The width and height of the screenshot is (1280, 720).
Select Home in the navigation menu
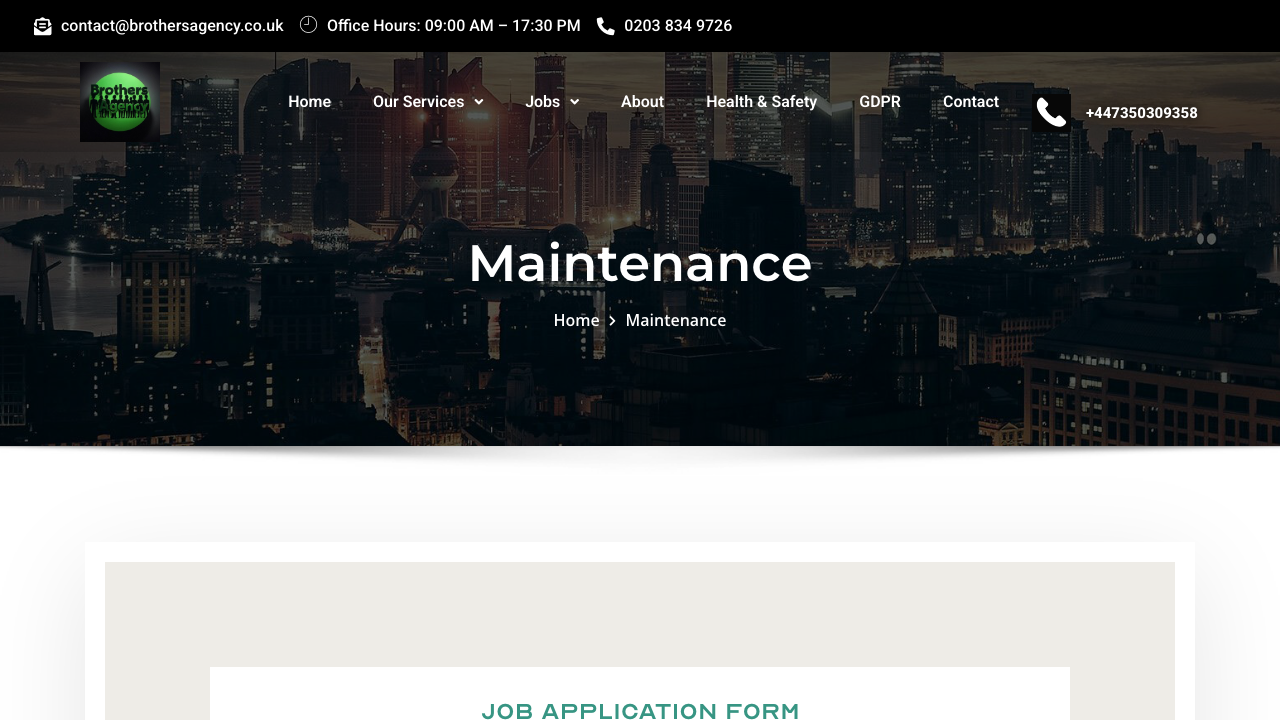tap(309, 101)
